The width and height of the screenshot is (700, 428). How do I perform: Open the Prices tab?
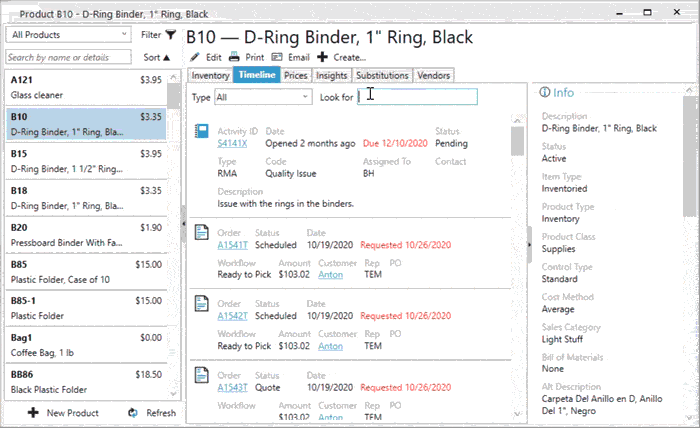pyautogui.click(x=296, y=75)
